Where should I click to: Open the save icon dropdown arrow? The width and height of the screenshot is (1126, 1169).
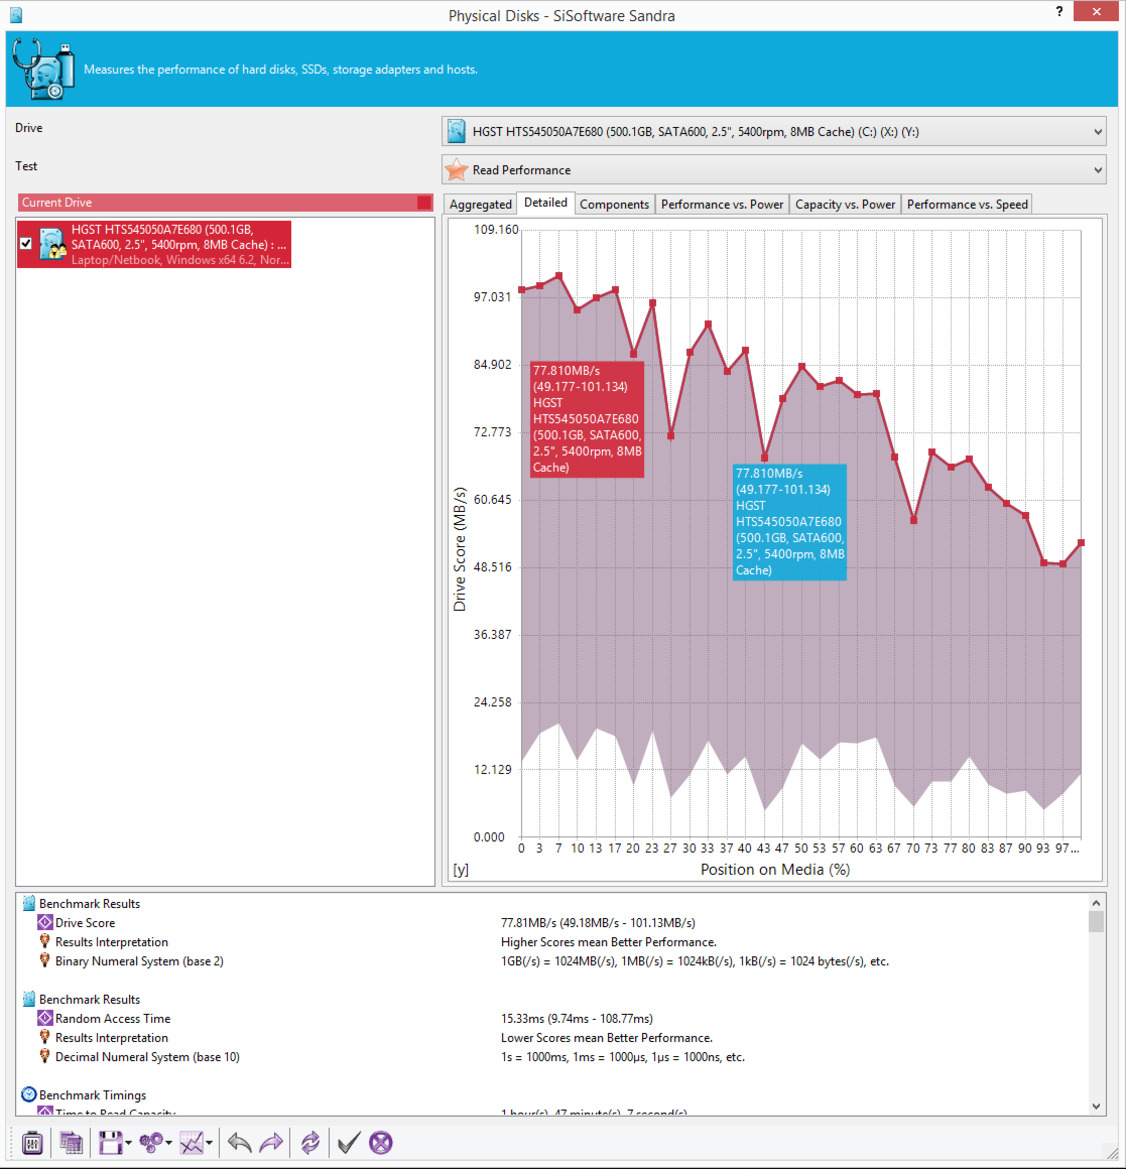[129, 1143]
